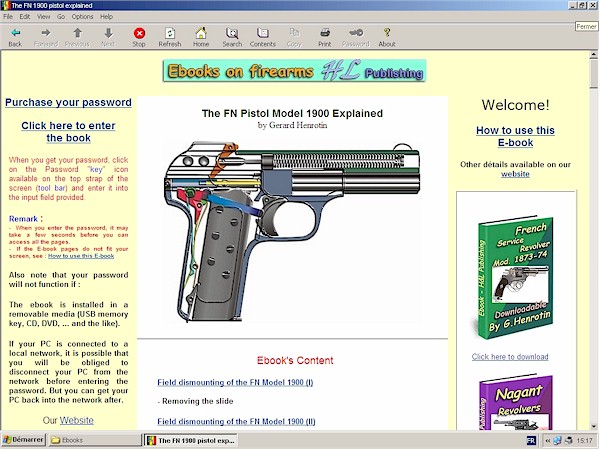The image size is (600, 450).
Task: Print the page with the Print icon
Action: (x=324, y=33)
